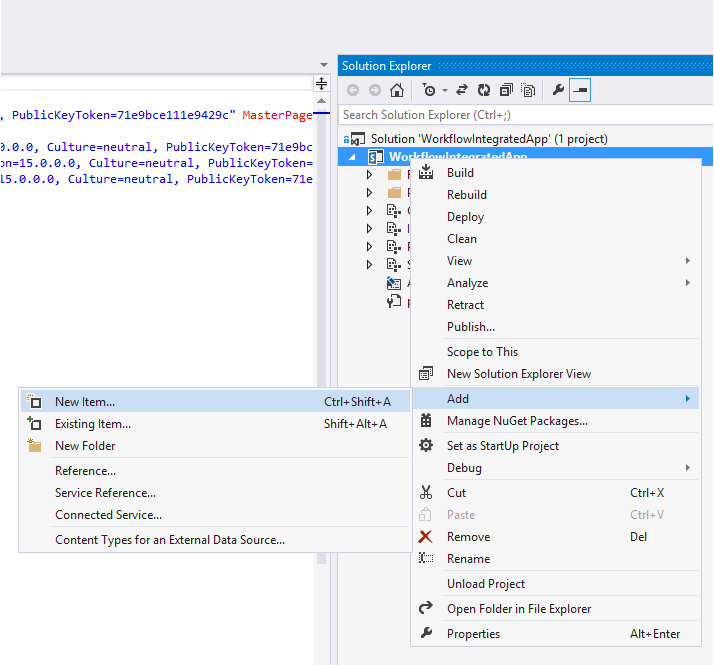
Task: Click the Refresh icon in Solution Explorer
Action: tap(484, 90)
